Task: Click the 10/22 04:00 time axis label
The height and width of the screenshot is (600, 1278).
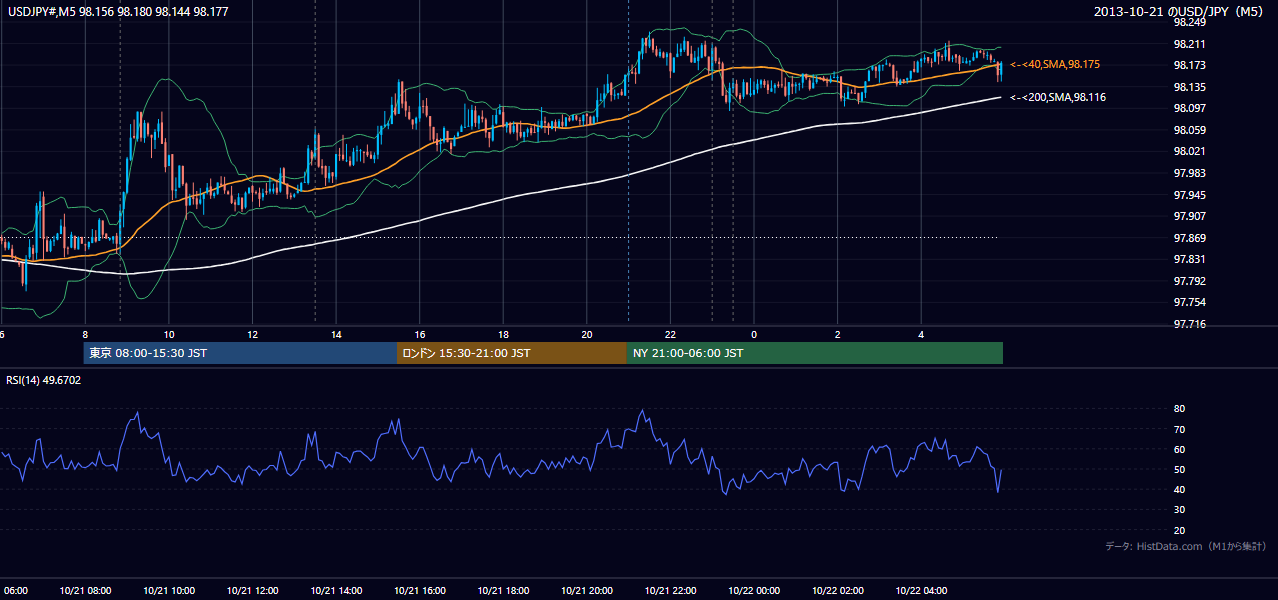Action: (x=922, y=591)
